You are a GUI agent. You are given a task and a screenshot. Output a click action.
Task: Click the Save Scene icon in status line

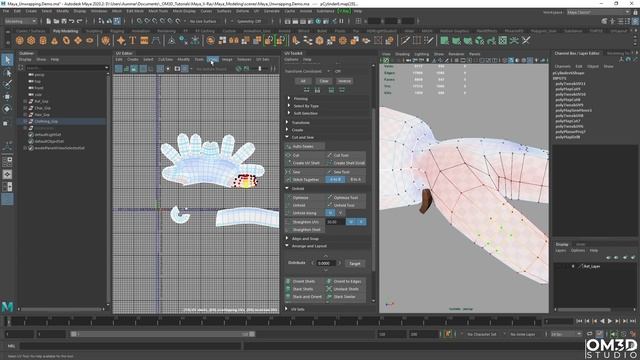point(64,21)
